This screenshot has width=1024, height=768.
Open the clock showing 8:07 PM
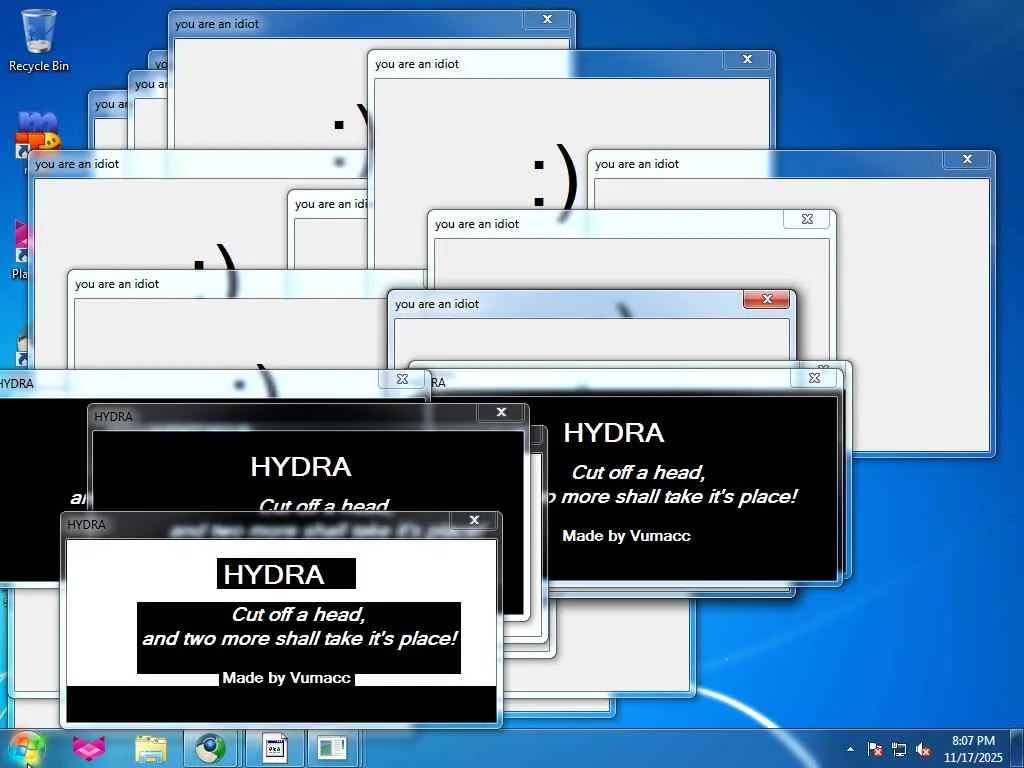click(973, 749)
